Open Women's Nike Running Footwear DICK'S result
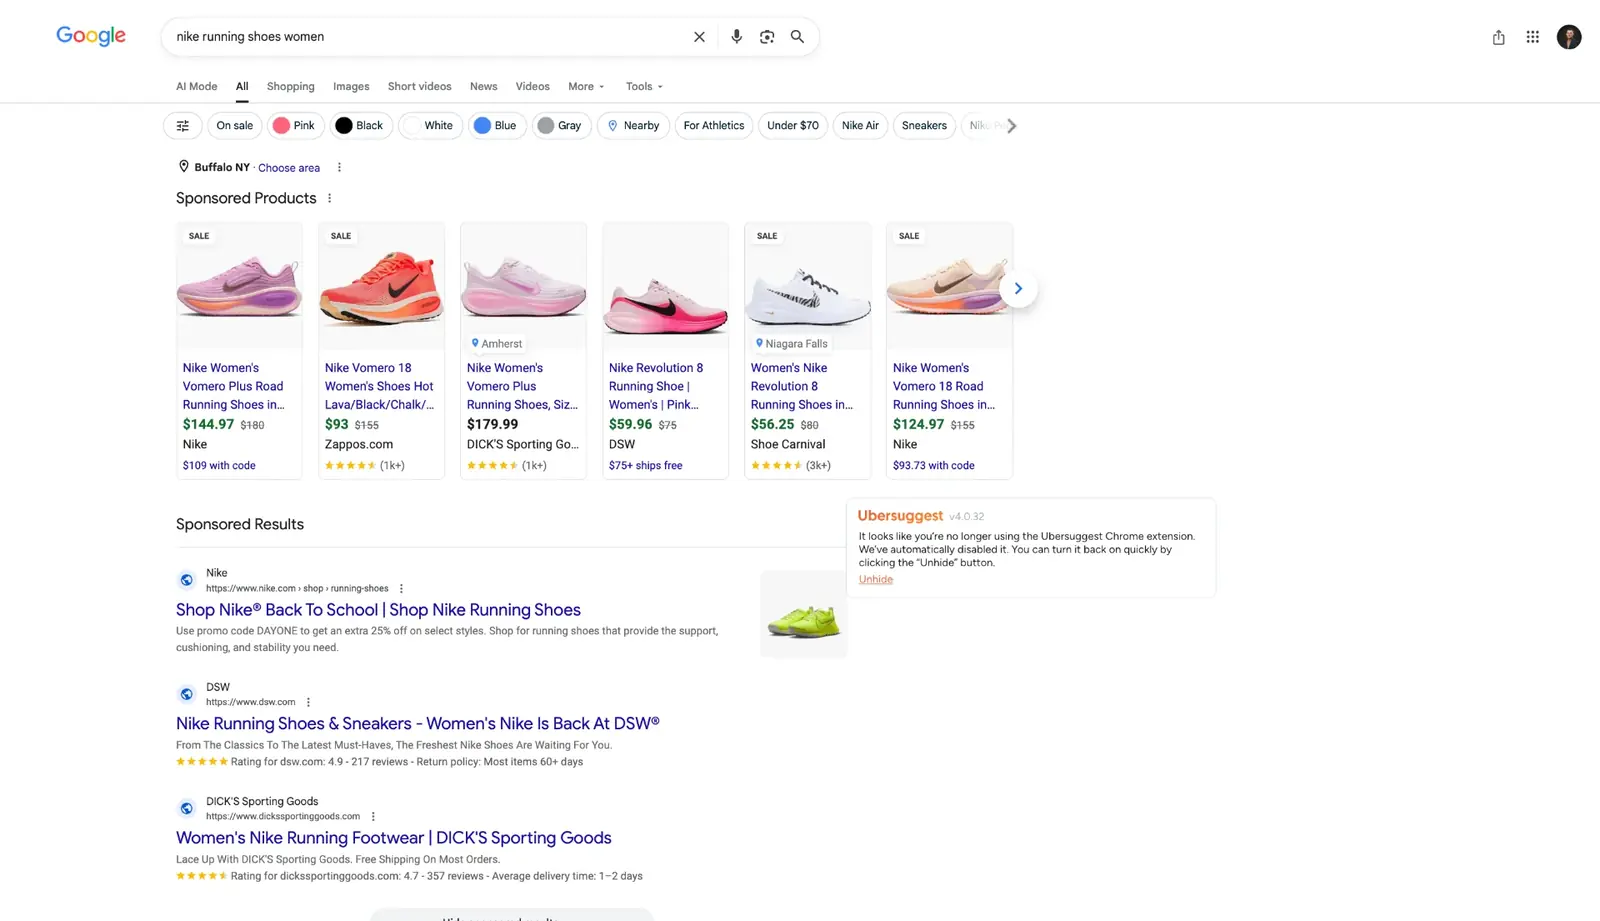This screenshot has height=921, width=1600. click(x=394, y=838)
